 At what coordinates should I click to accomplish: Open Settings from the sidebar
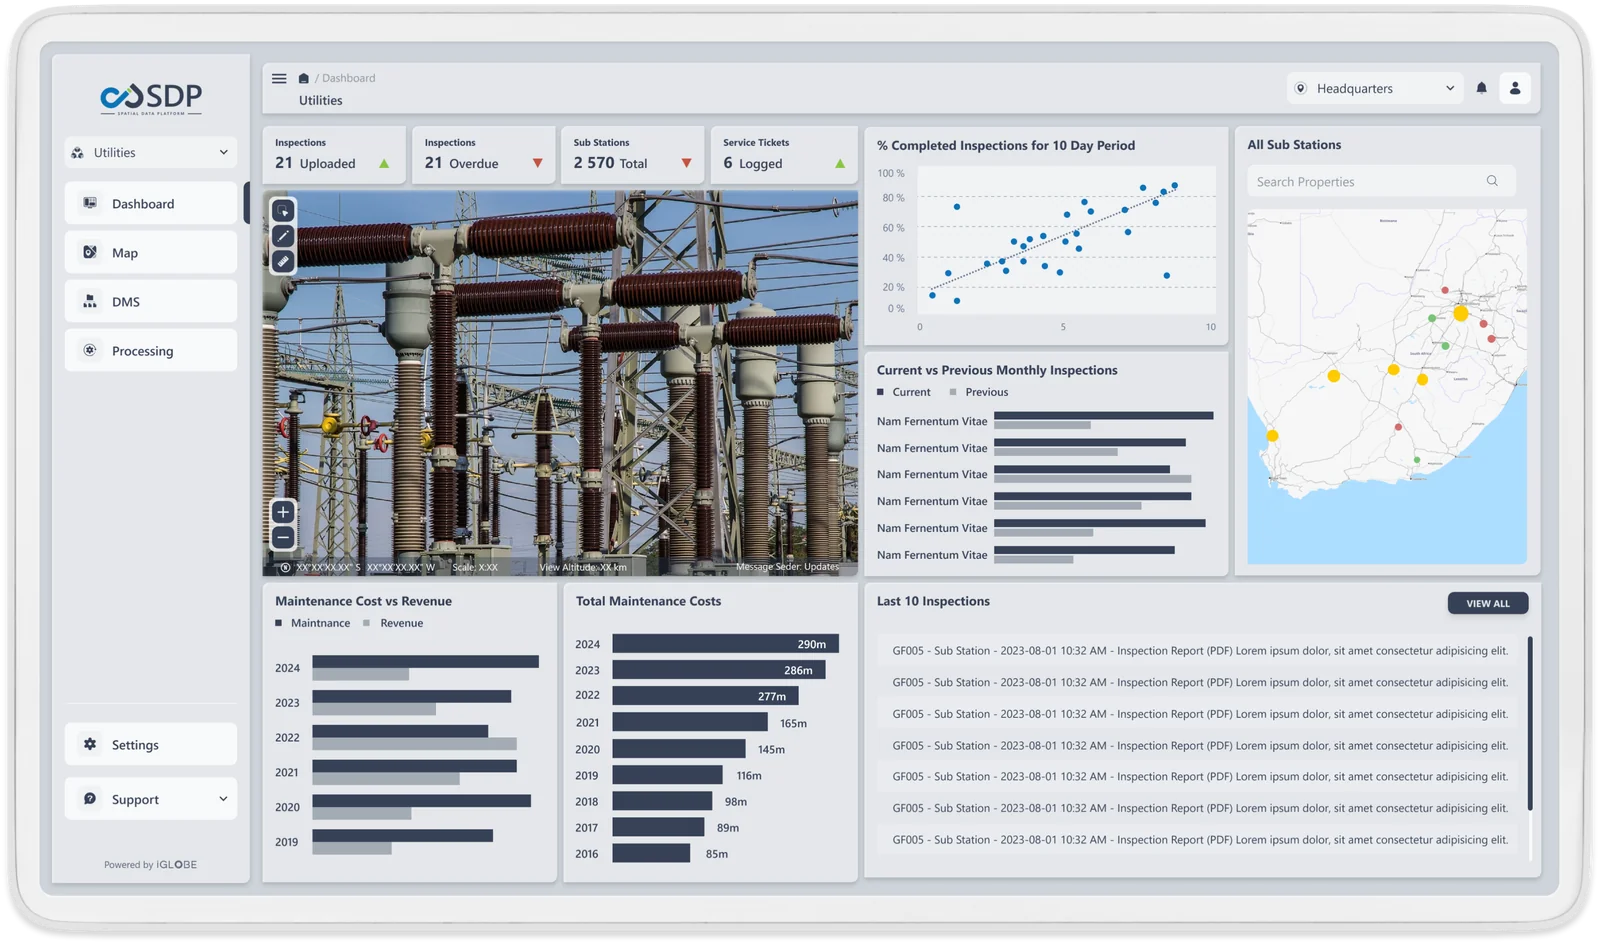pos(135,744)
